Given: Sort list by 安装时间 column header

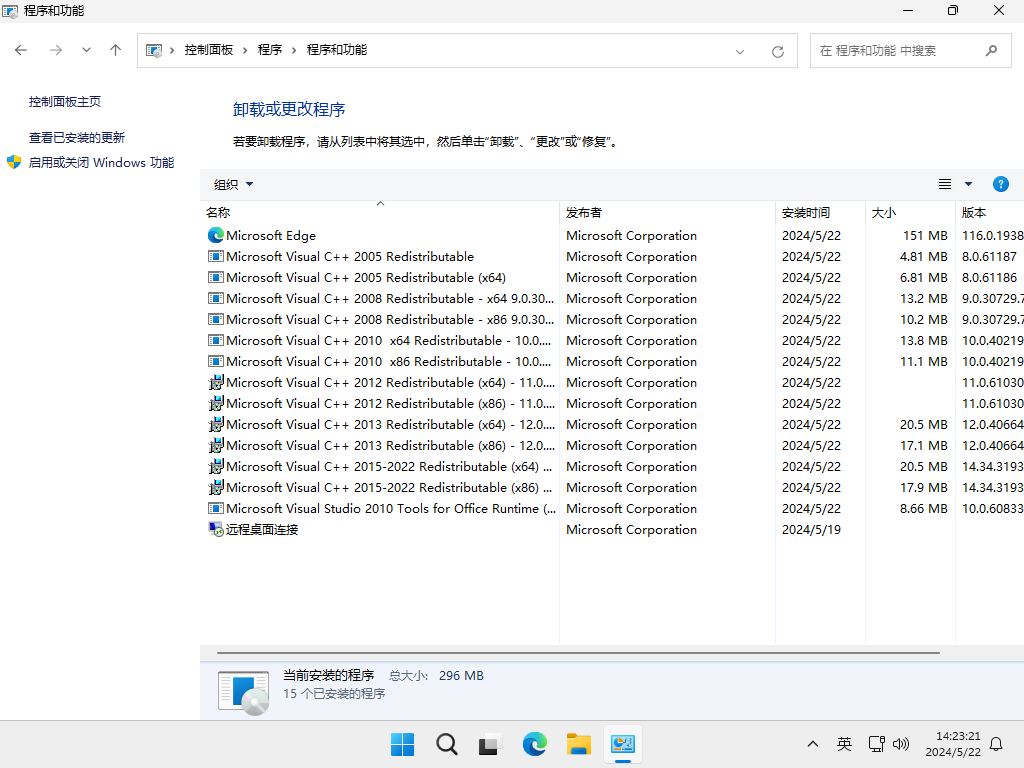Looking at the screenshot, I should [806, 212].
